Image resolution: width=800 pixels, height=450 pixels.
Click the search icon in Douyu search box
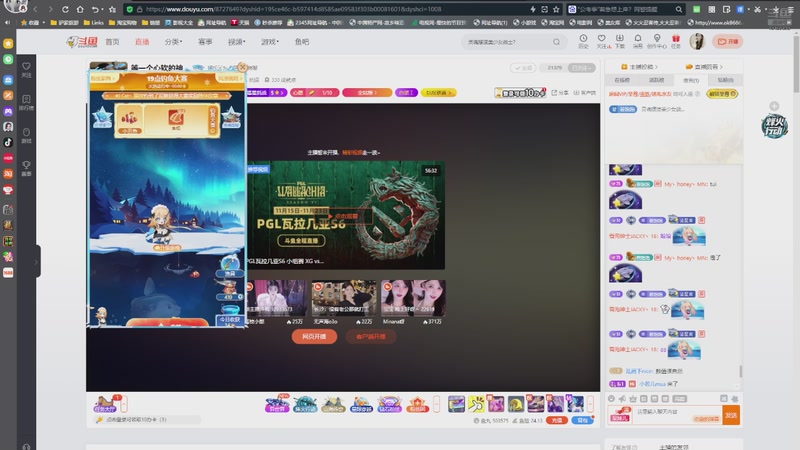tap(556, 42)
